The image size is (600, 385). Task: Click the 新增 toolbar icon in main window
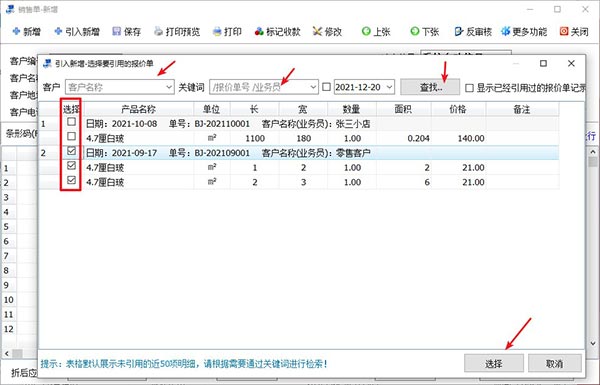[16, 31]
